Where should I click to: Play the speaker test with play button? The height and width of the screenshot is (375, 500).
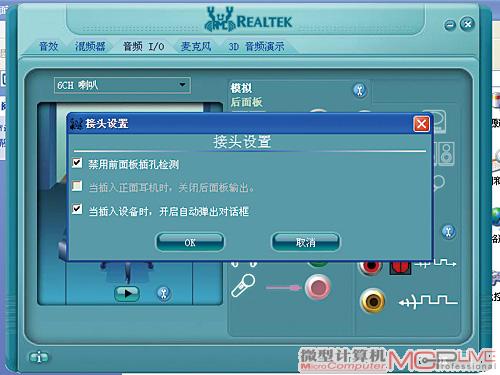[127, 293]
